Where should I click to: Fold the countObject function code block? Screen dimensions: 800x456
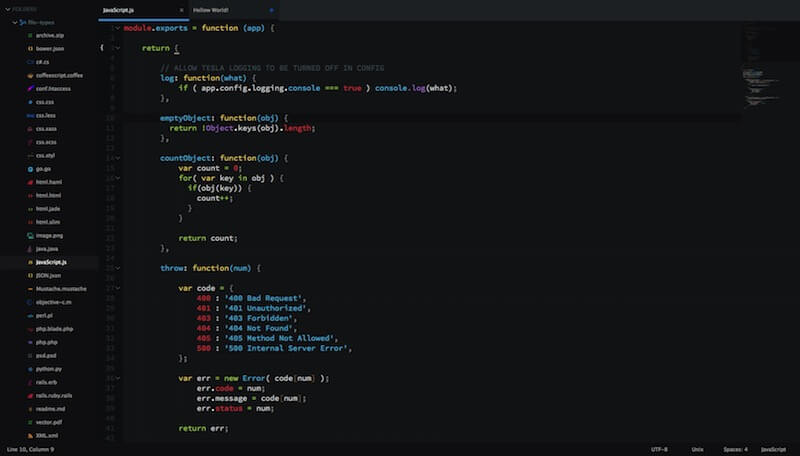click(x=117, y=158)
